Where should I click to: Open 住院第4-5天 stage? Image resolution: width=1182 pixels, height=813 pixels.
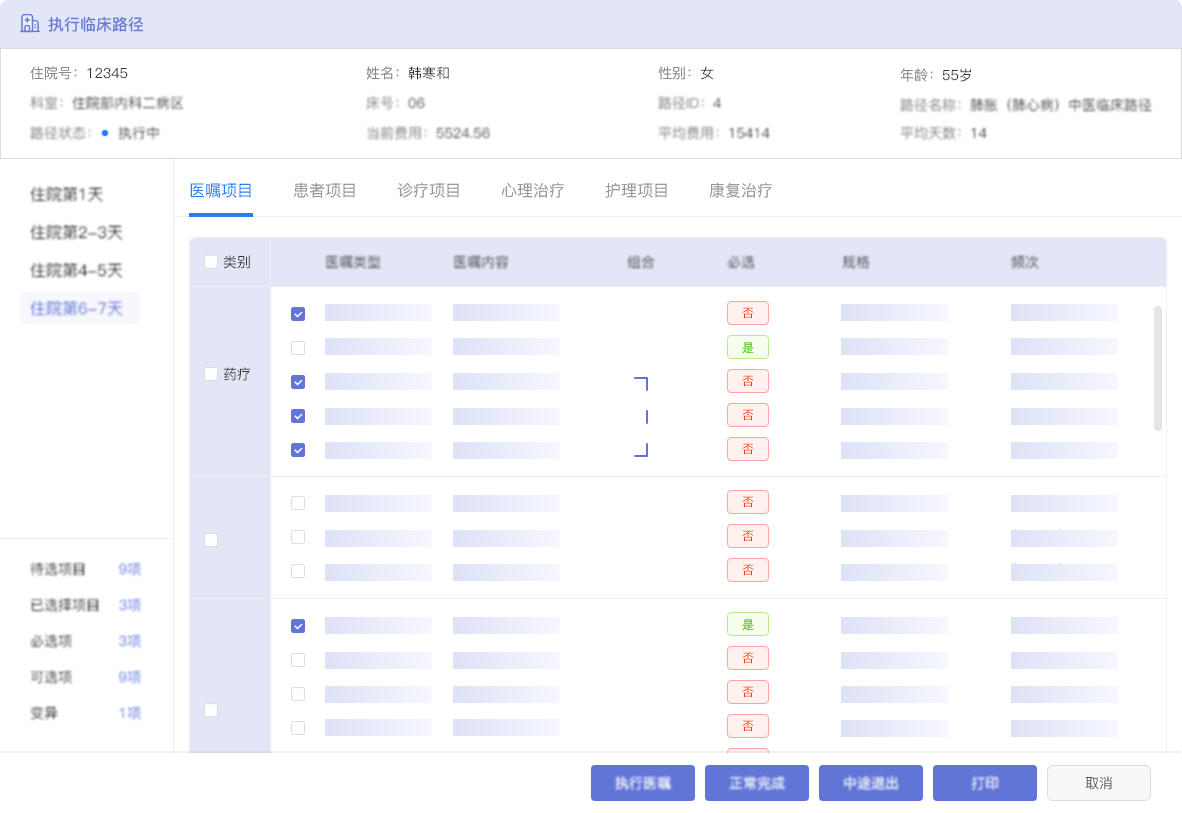77,270
